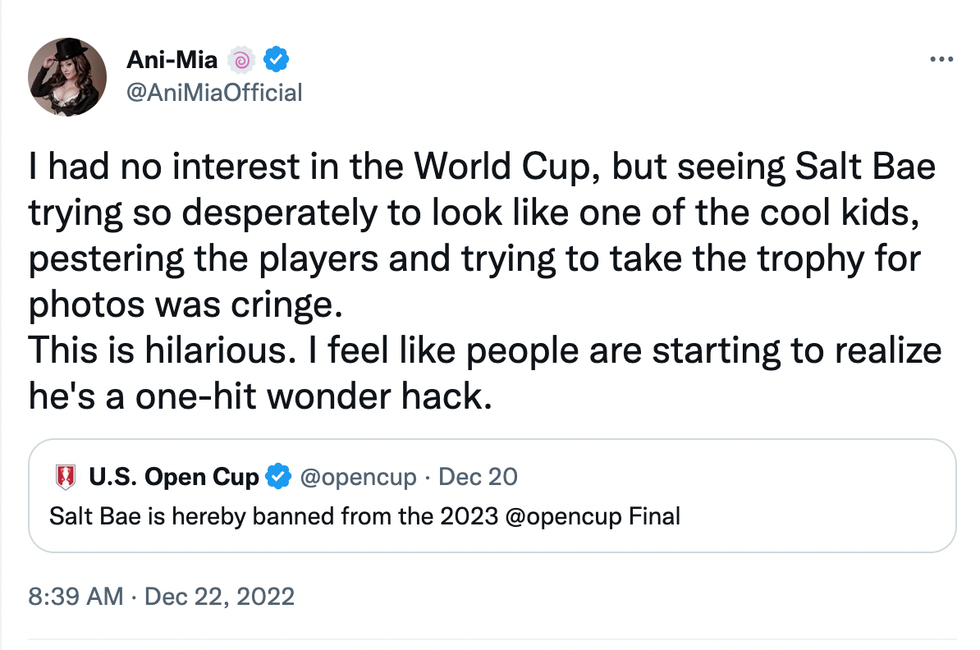Open the U.S. Open Cup account name
This screenshot has width=980, height=650.
pyautogui.click(x=173, y=477)
